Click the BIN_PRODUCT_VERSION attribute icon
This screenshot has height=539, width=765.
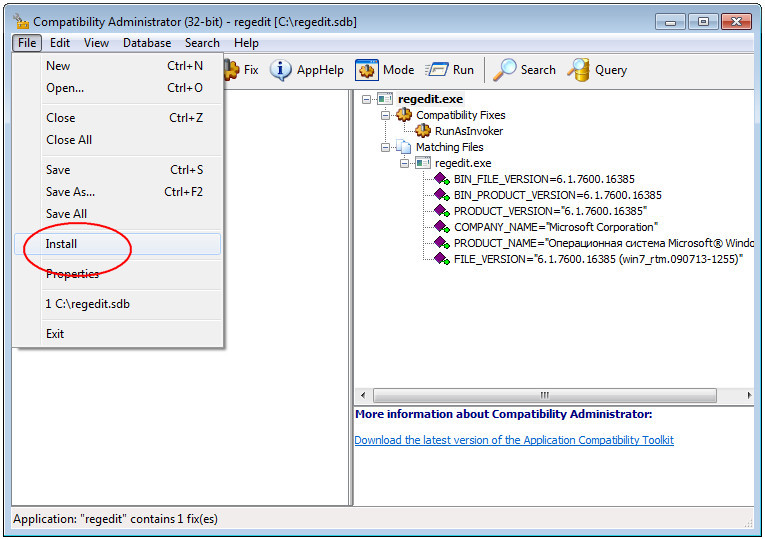442,195
